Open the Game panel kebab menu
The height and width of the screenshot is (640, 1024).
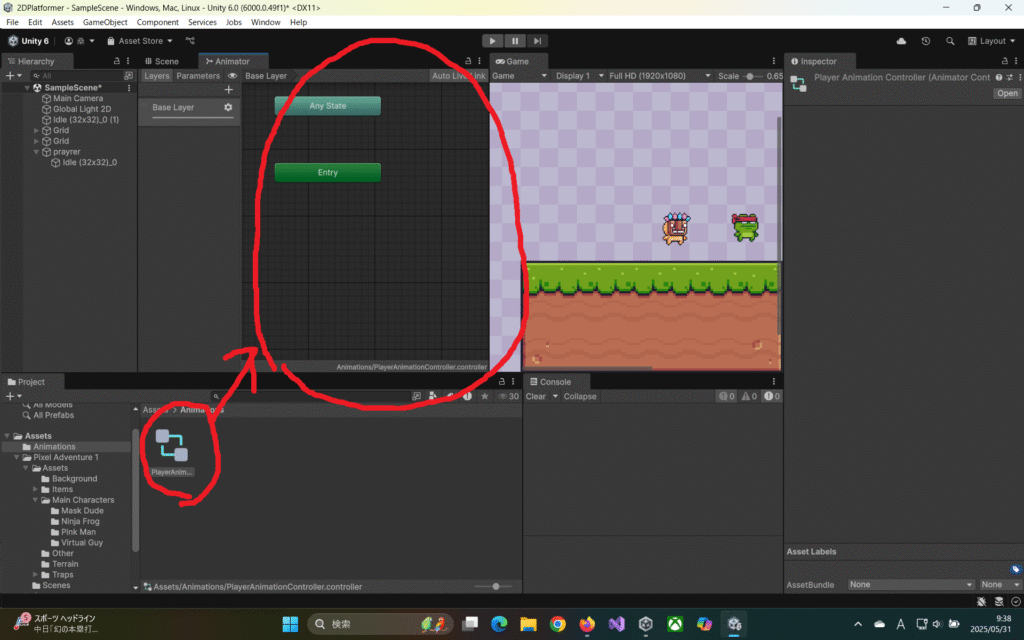[x=774, y=61]
